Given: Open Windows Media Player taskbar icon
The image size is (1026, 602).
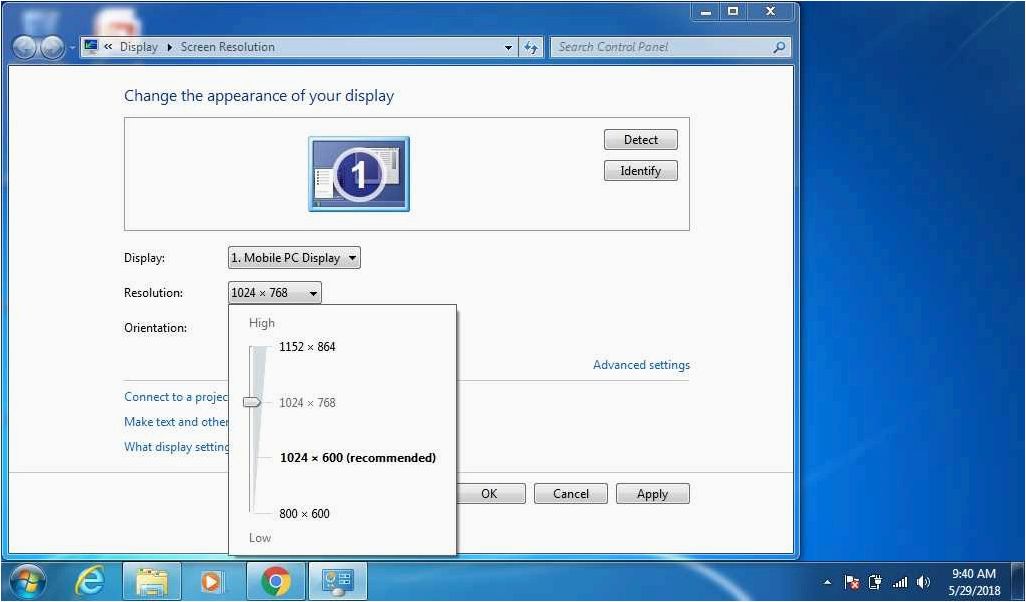Looking at the screenshot, I should 211,581.
